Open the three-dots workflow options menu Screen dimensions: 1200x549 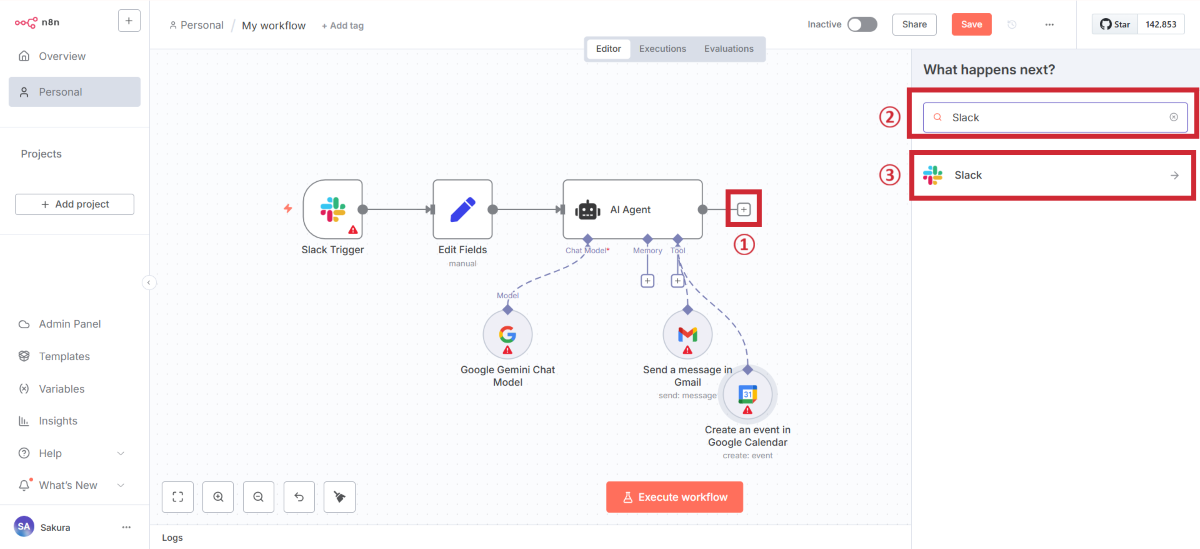1049,25
